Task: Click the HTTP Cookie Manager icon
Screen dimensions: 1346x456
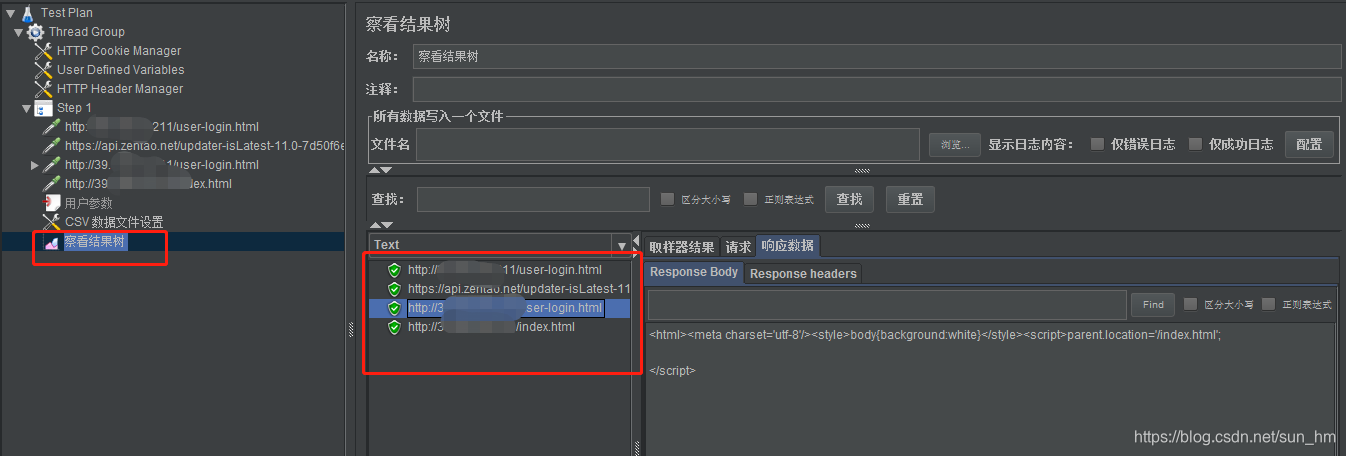Action: 43,51
